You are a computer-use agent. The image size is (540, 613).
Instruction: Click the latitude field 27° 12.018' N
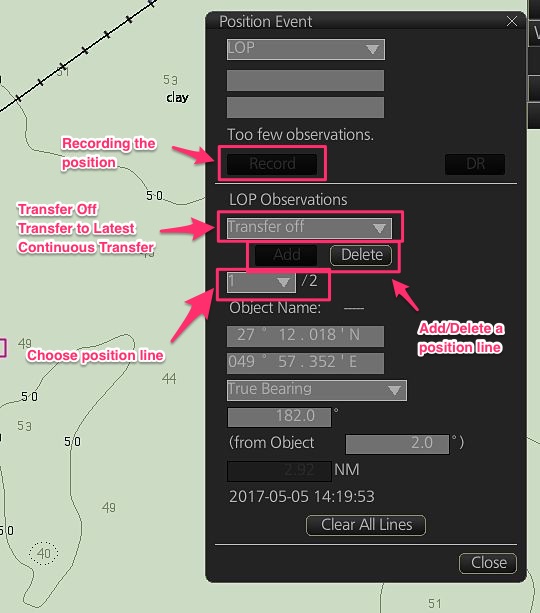pos(305,336)
